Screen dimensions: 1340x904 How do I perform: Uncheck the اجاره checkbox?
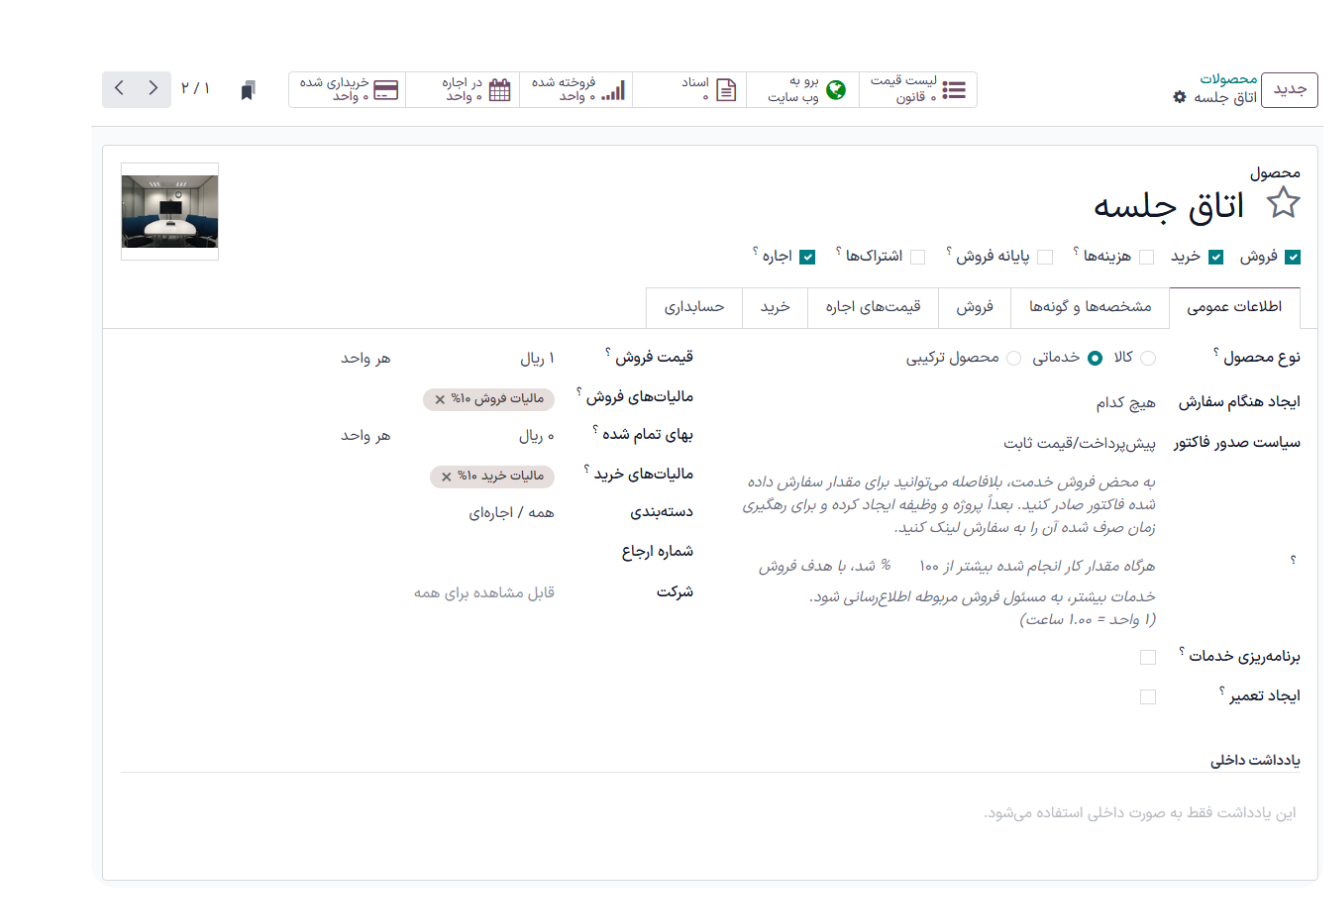pyautogui.click(x=807, y=257)
